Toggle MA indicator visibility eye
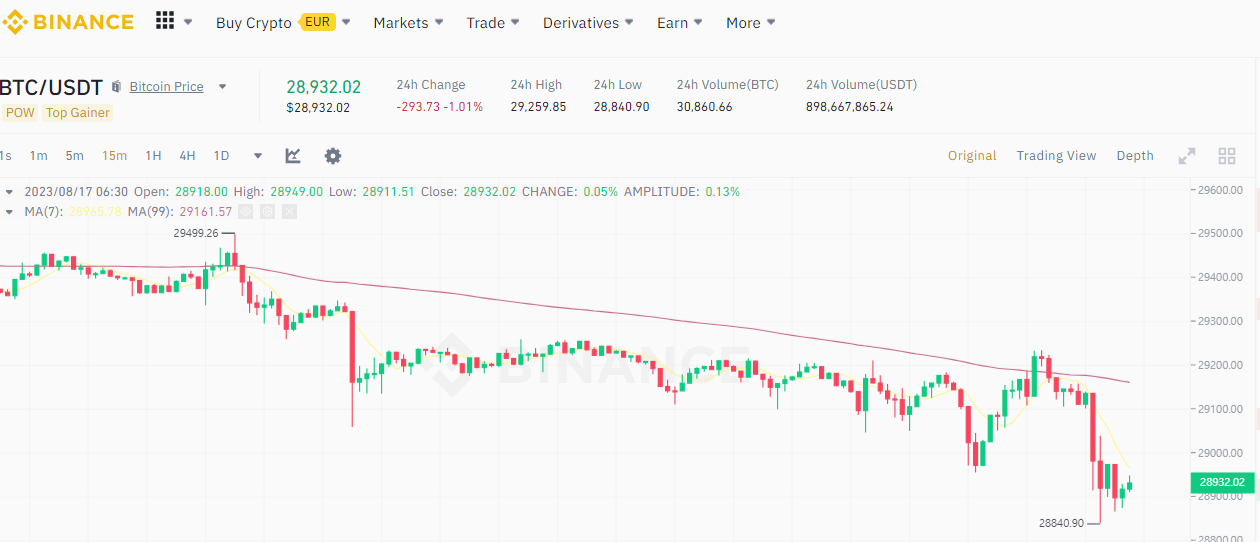This screenshot has height=542, width=1260. (245, 211)
